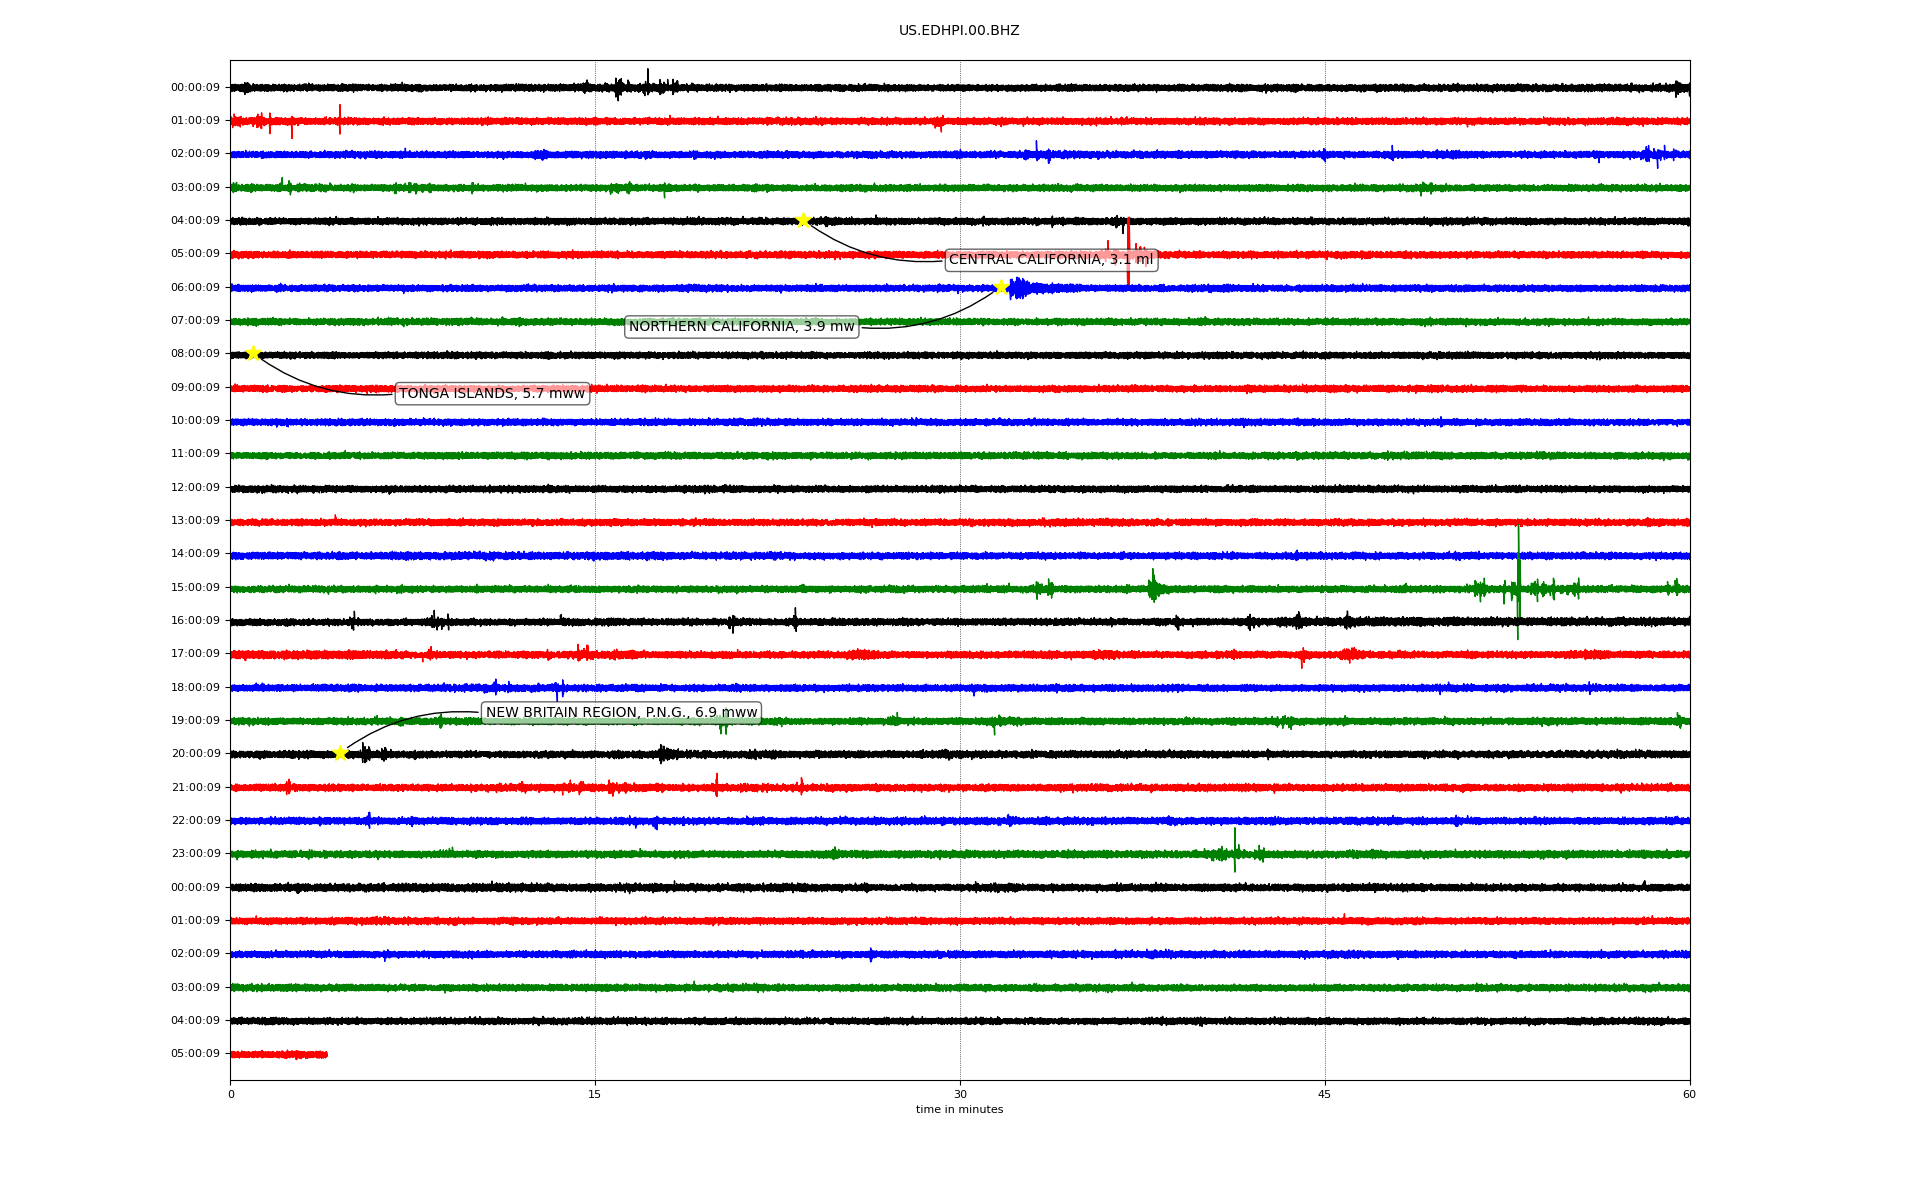
Task: Click the Tonga Islands earthquake star marker
Action: click(253, 353)
